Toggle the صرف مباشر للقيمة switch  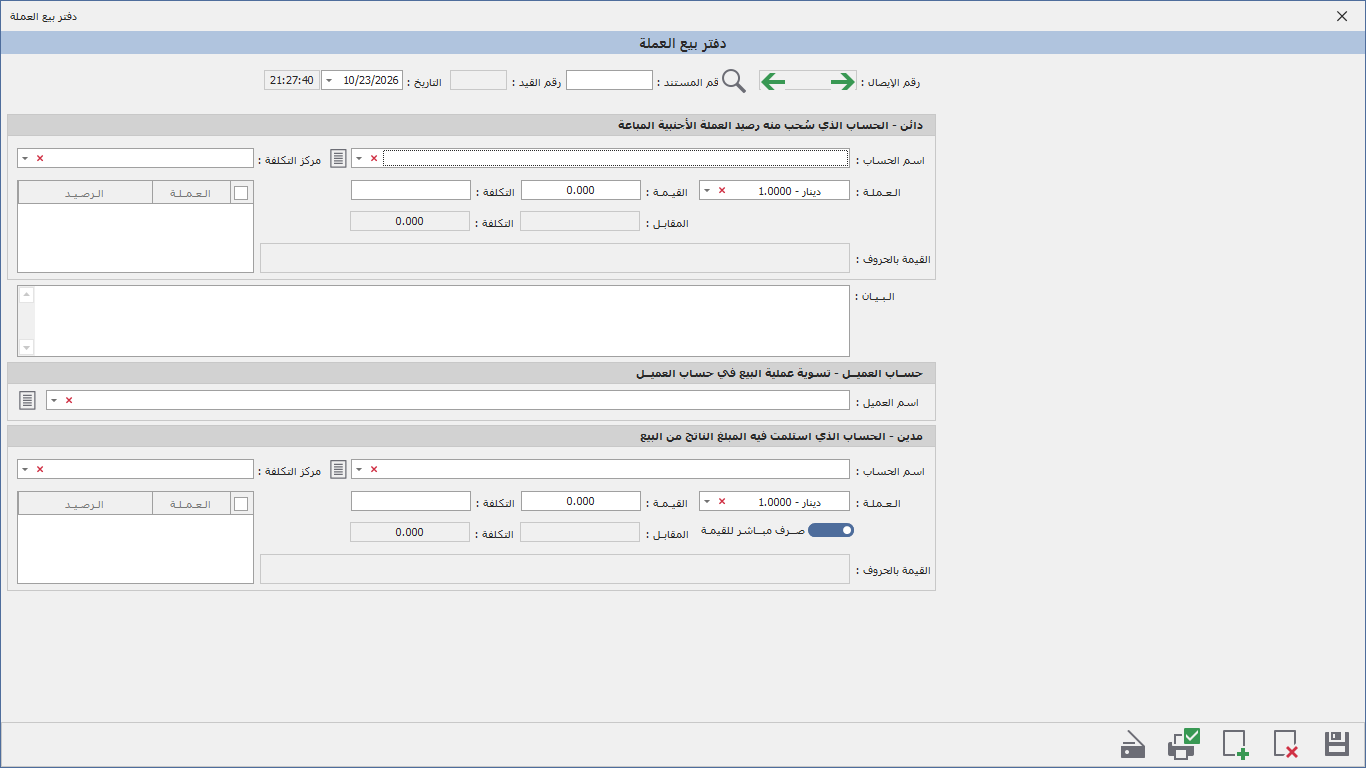coord(831,530)
